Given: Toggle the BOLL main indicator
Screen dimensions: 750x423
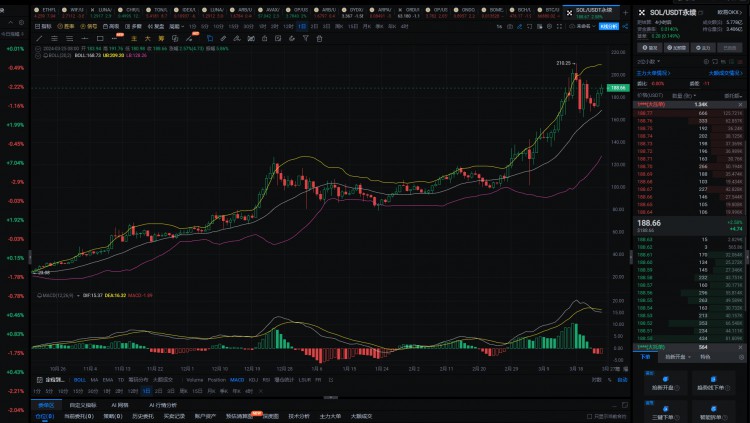Looking at the screenshot, I should [80, 380].
